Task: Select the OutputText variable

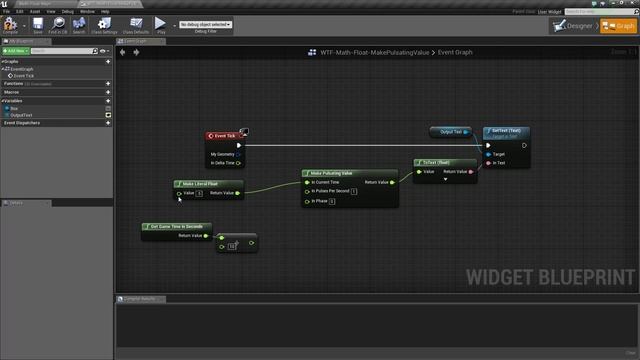Action: click(x=21, y=116)
